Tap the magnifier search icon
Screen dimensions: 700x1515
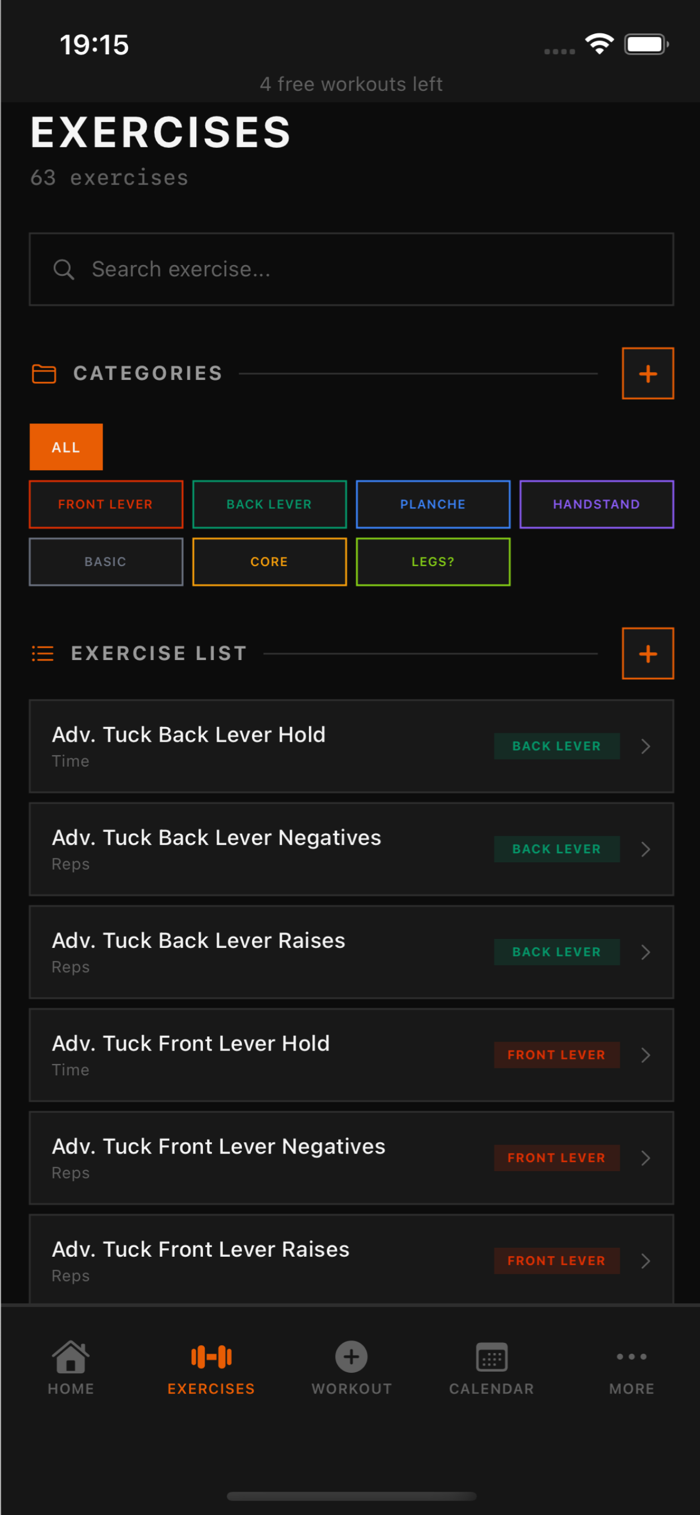tap(64, 270)
